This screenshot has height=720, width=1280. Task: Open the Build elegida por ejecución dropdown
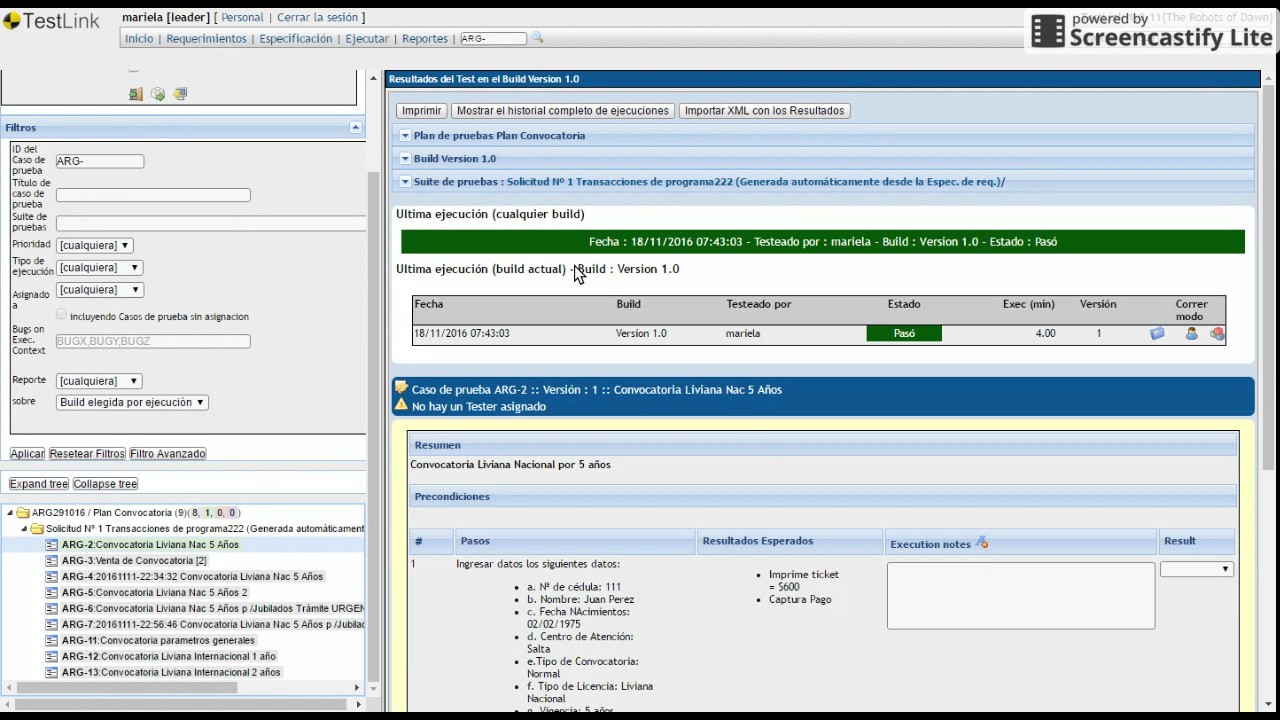click(x=132, y=402)
